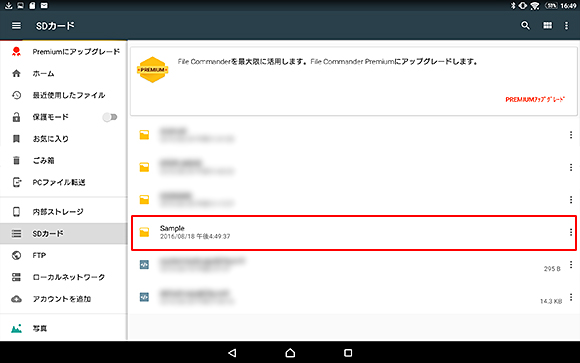Viewport: 580px width, 363px height.
Task: Tap the add account cloud icon
Action: point(16,299)
